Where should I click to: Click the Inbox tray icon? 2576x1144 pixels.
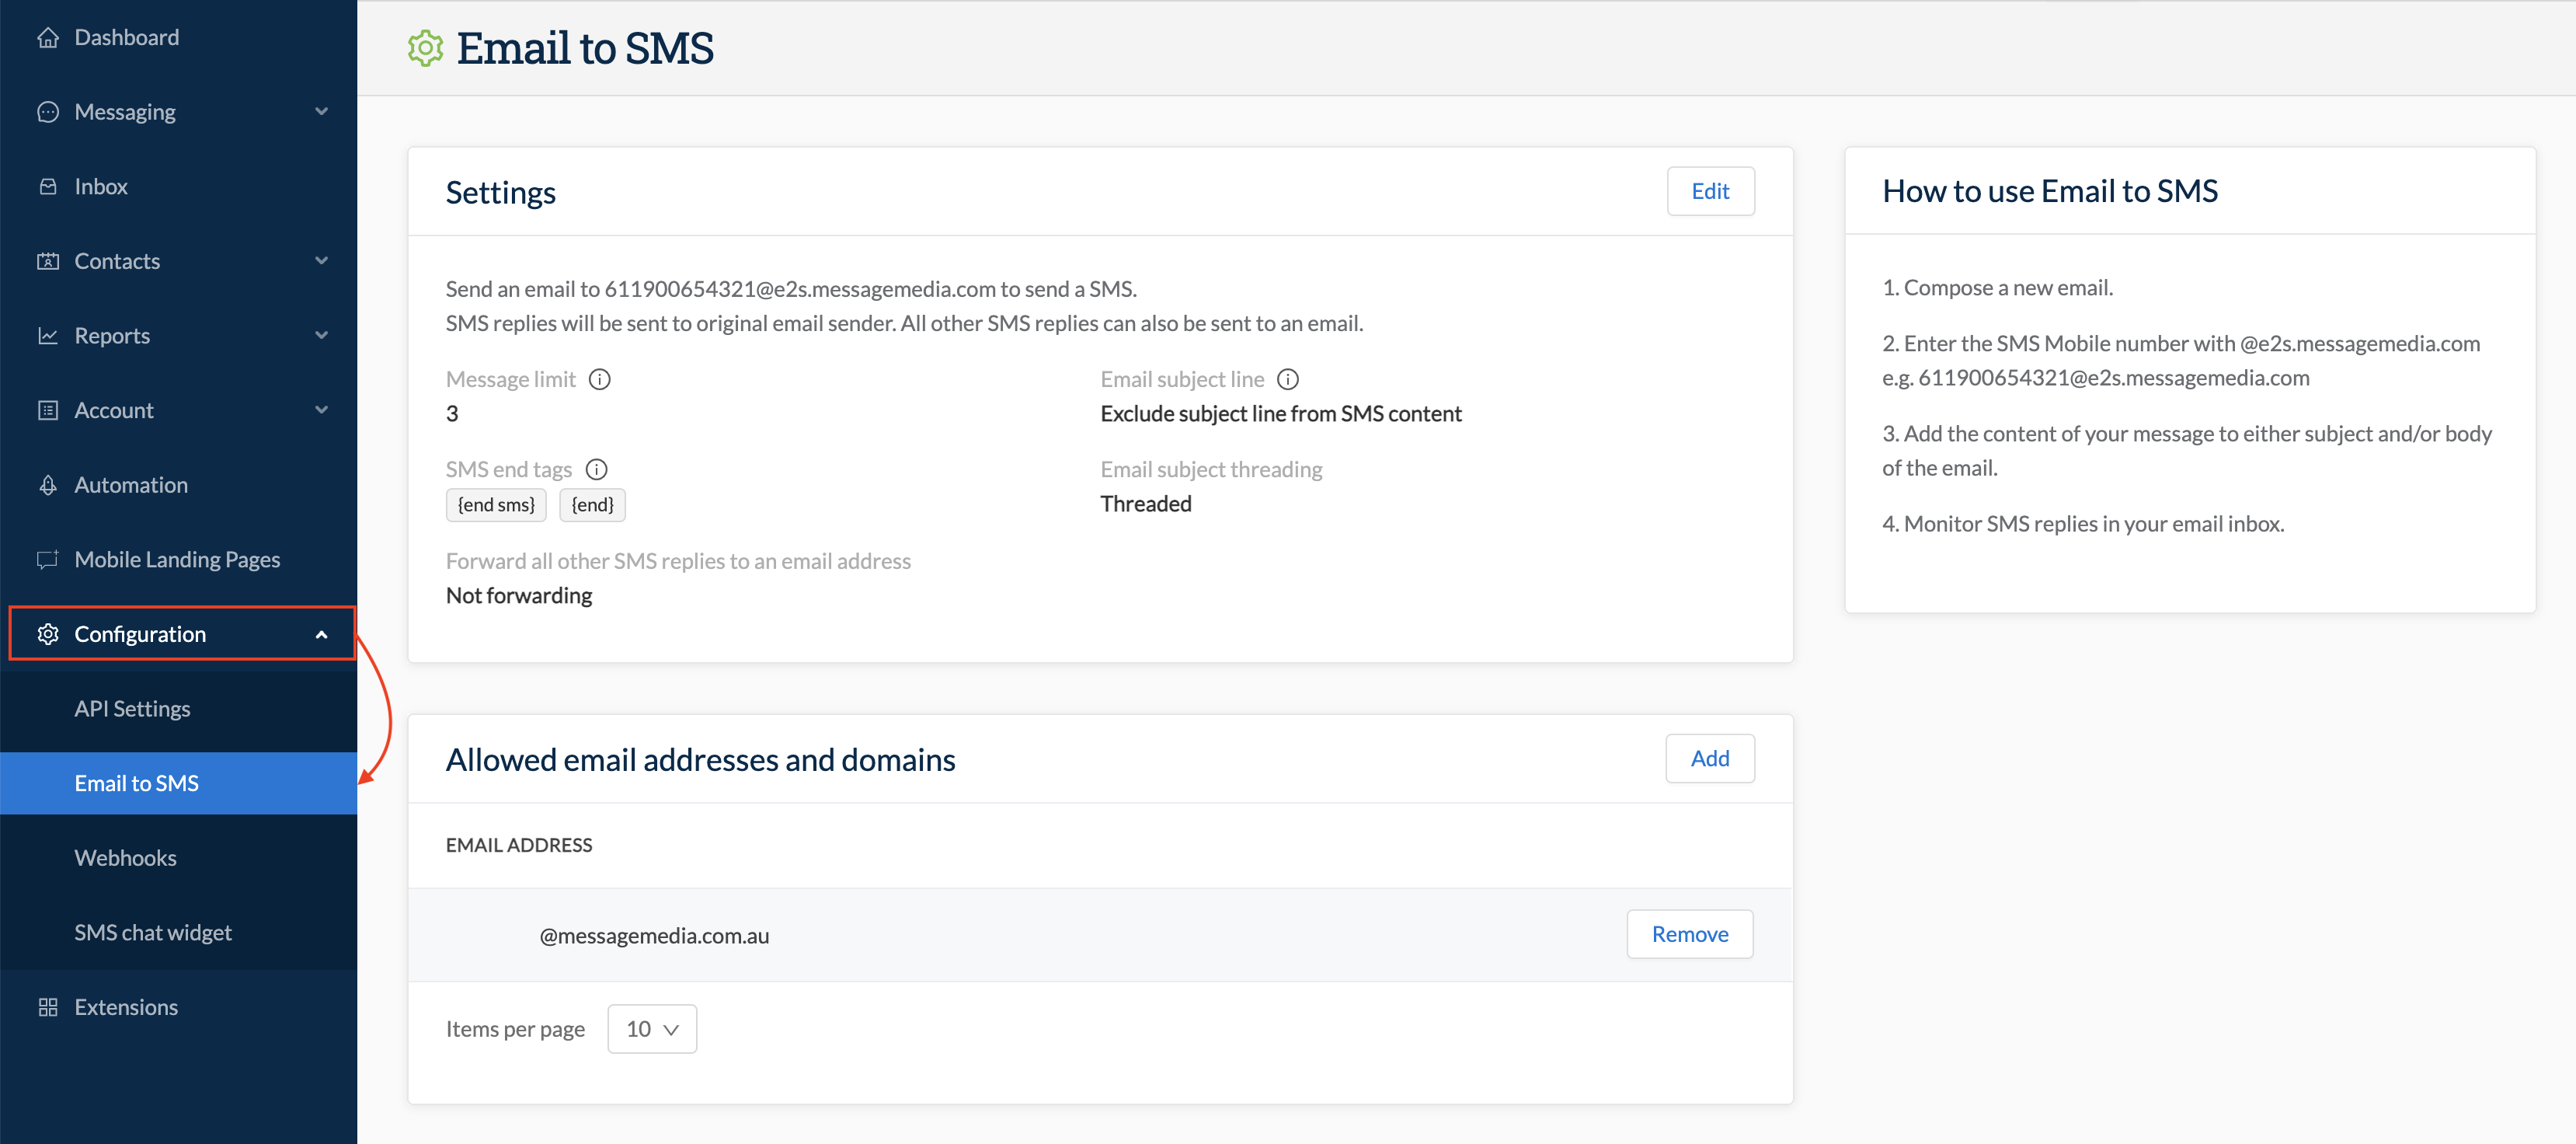click(47, 186)
